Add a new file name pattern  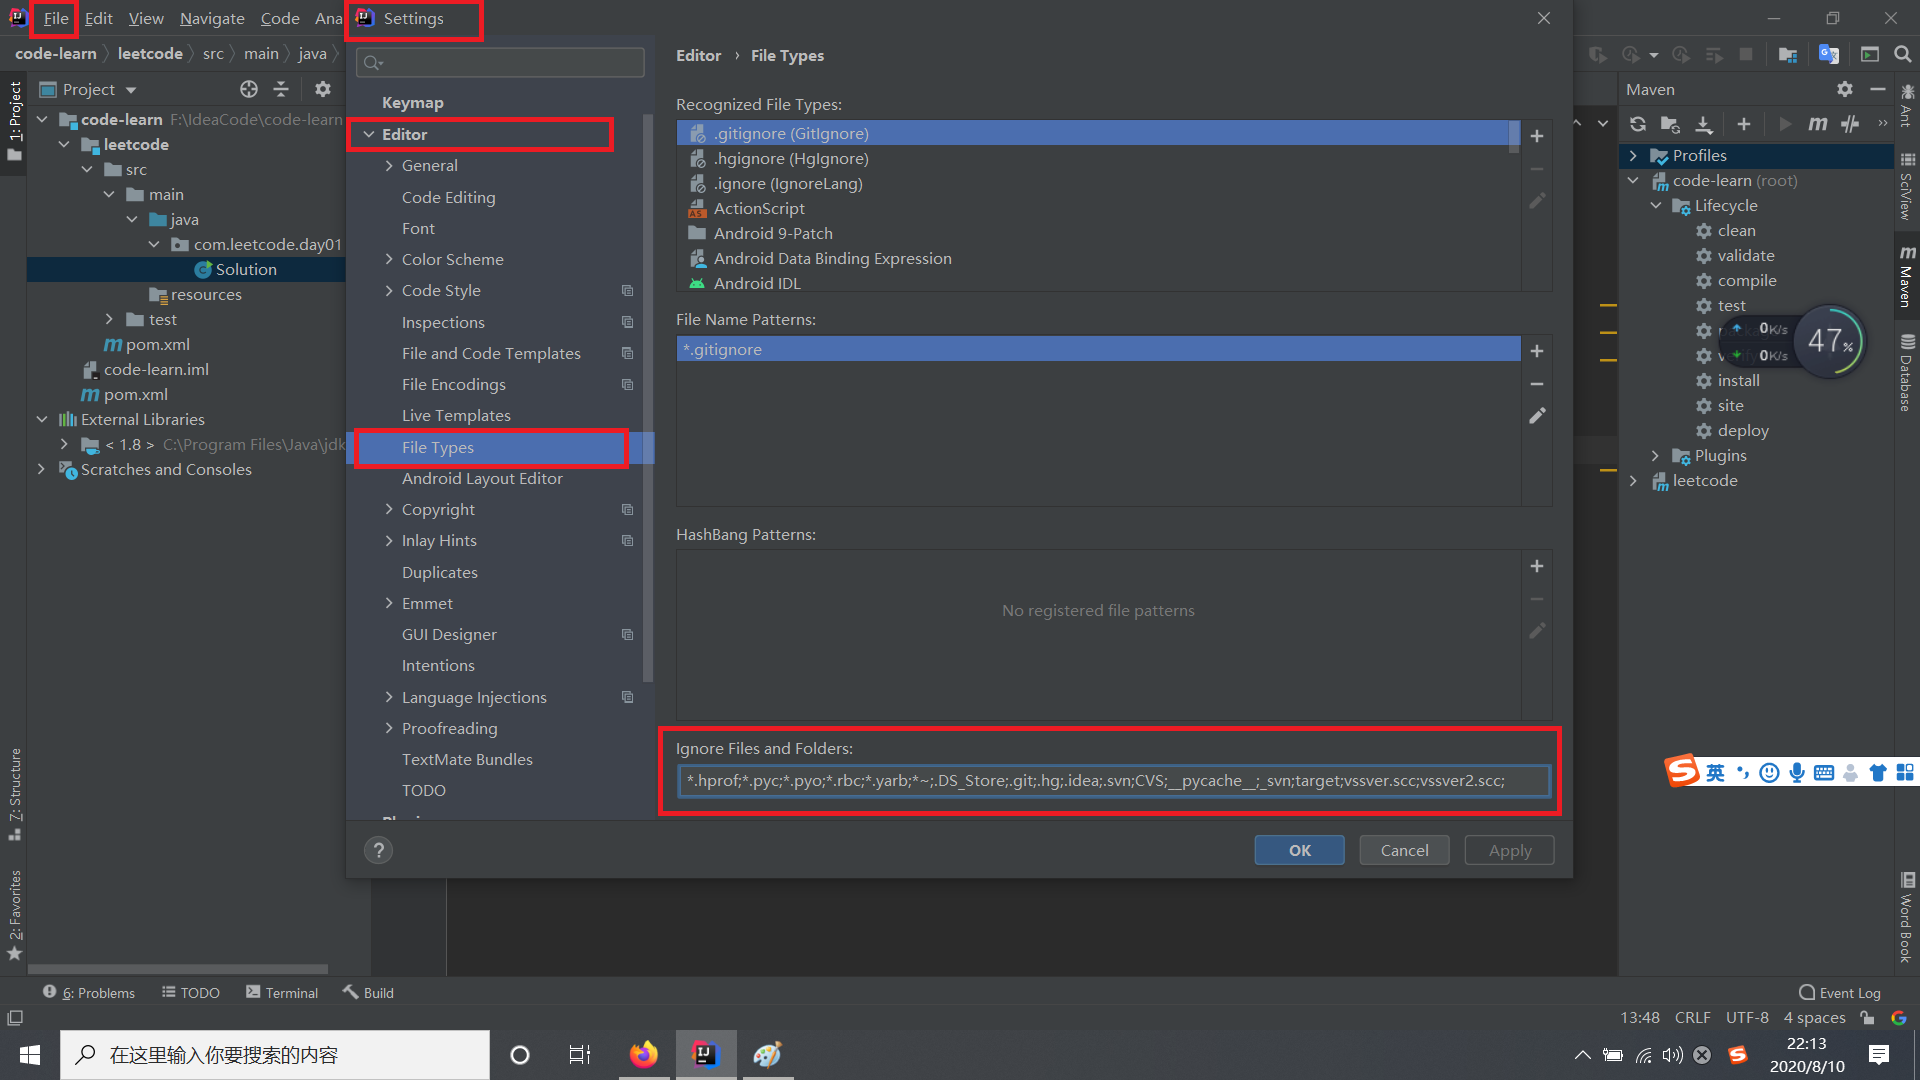[x=1537, y=351]
